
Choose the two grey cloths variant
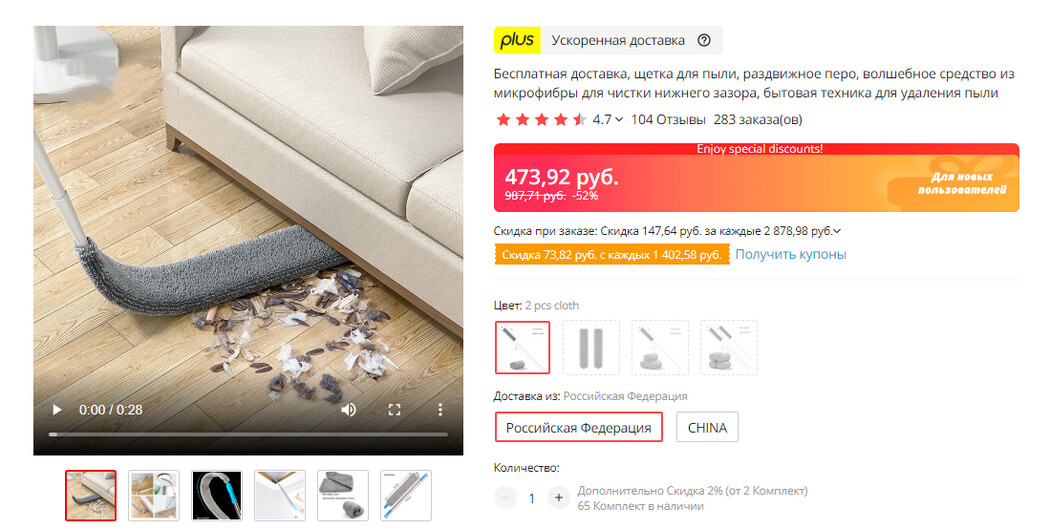point(591,348)
